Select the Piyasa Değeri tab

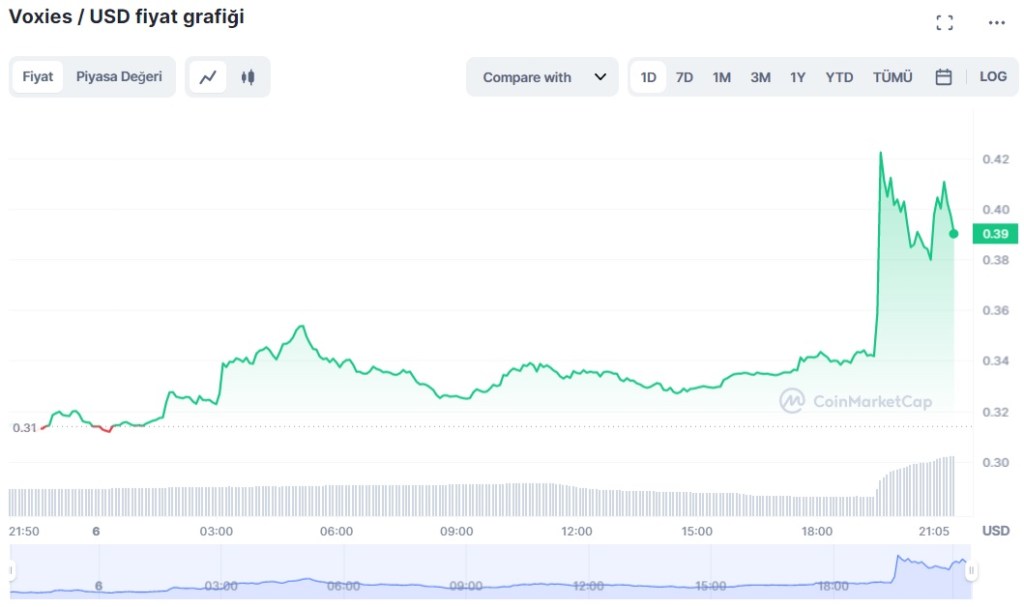(119, 76)
